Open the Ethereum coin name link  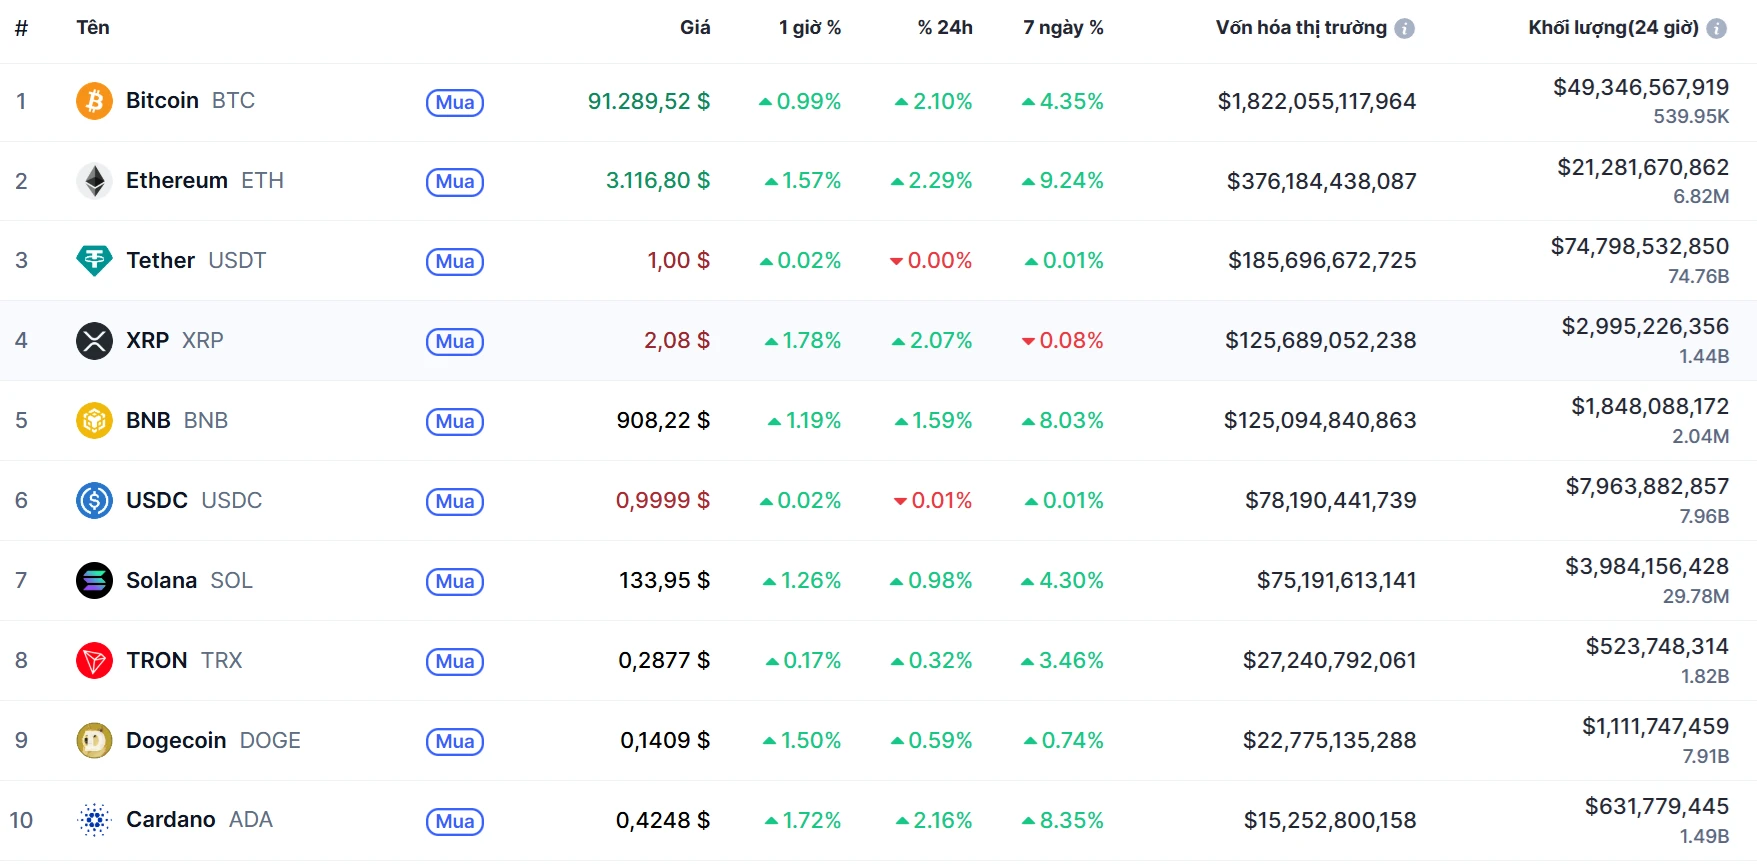(x=177, y=181)
